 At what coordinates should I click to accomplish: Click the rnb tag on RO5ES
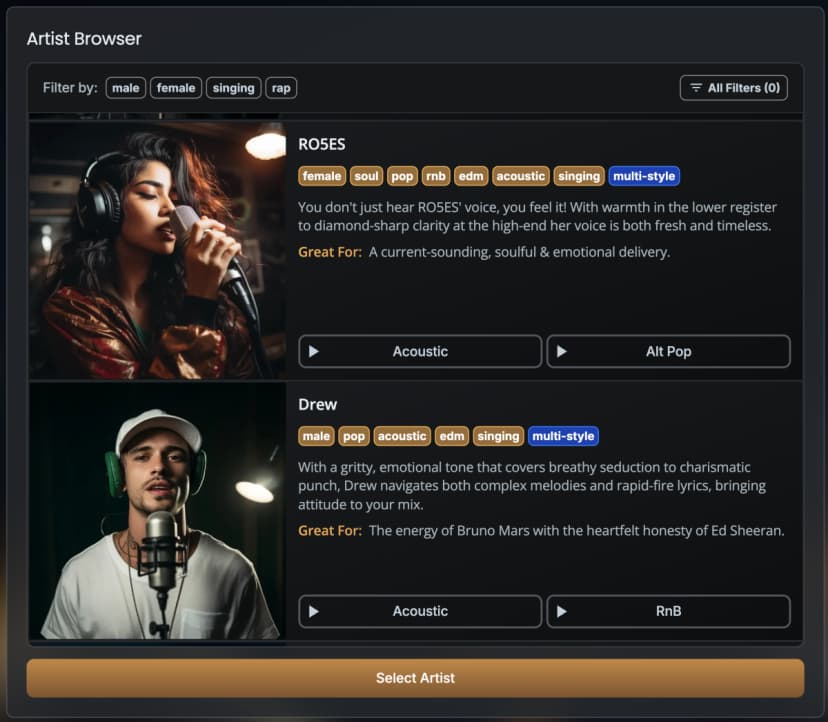[436, 176]
